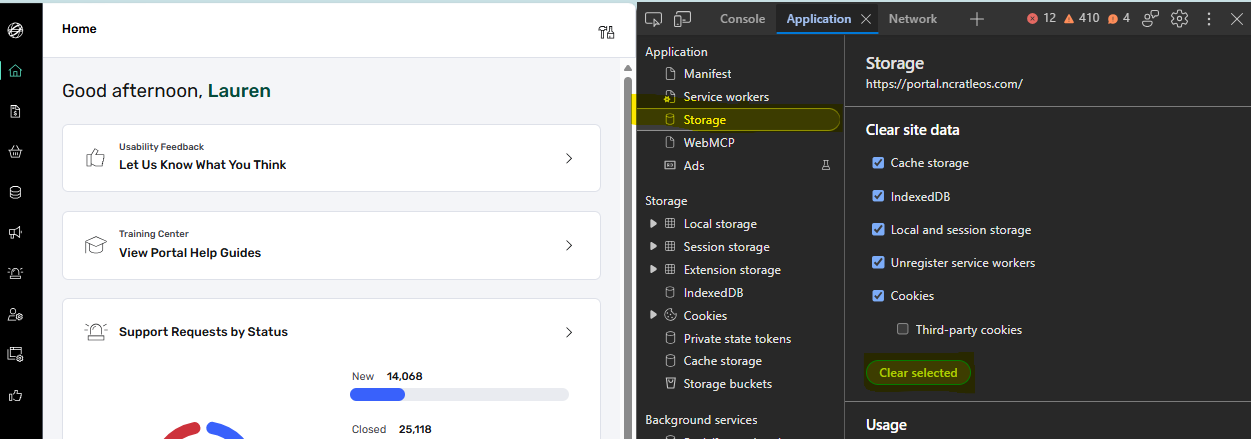Open DevTools settings gear
The height and width of the screenshot is (439, 1251).
coord(1180,18)
